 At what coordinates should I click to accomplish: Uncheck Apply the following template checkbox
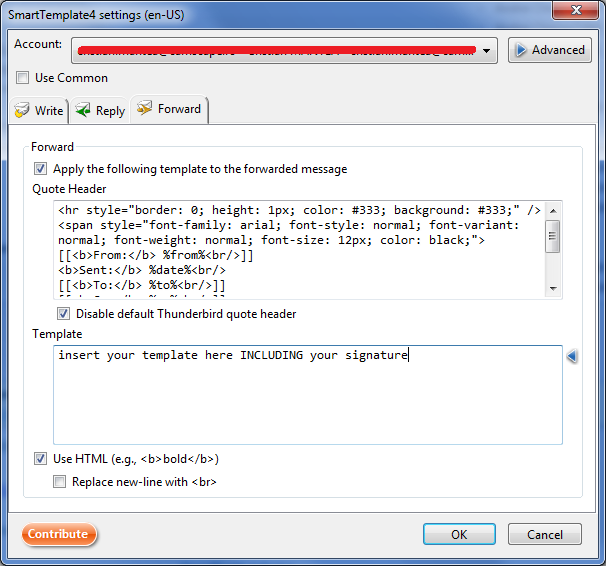[41, 169]
